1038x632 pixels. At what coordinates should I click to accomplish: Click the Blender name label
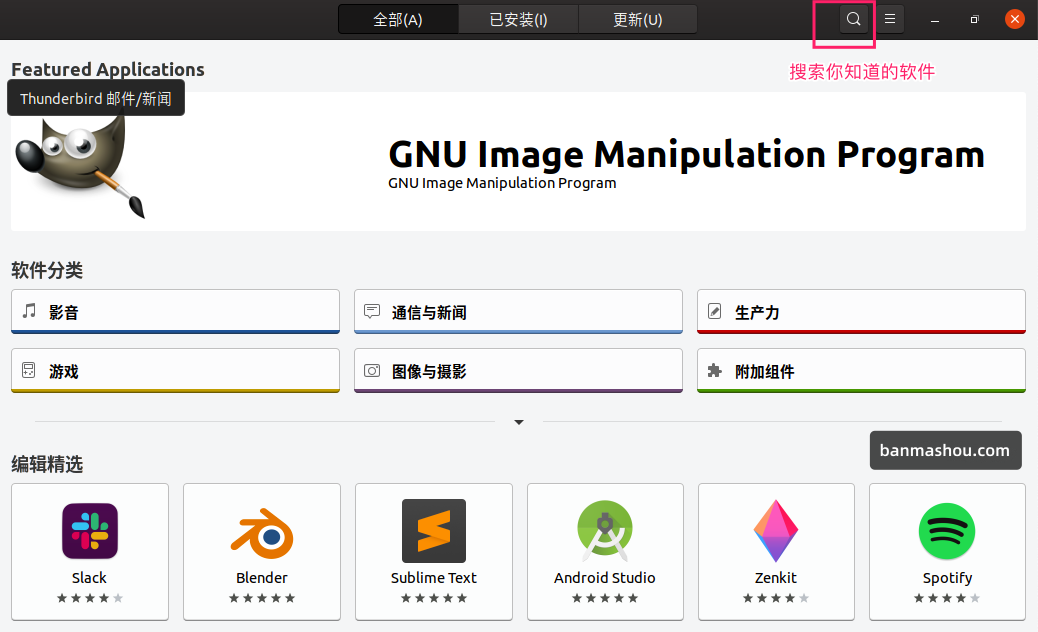pyautogui.click(x=262, y=578)
